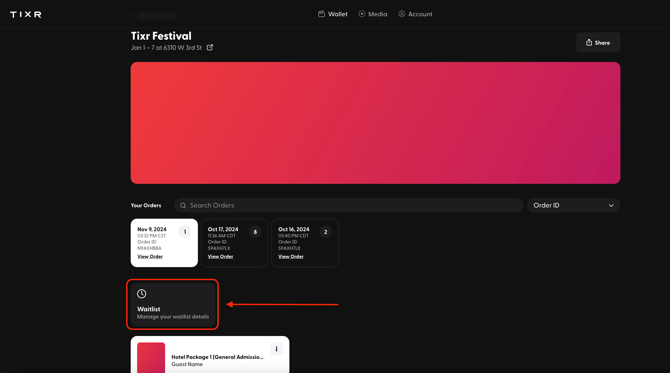Click the TIXR logo

tap(26, 15)
